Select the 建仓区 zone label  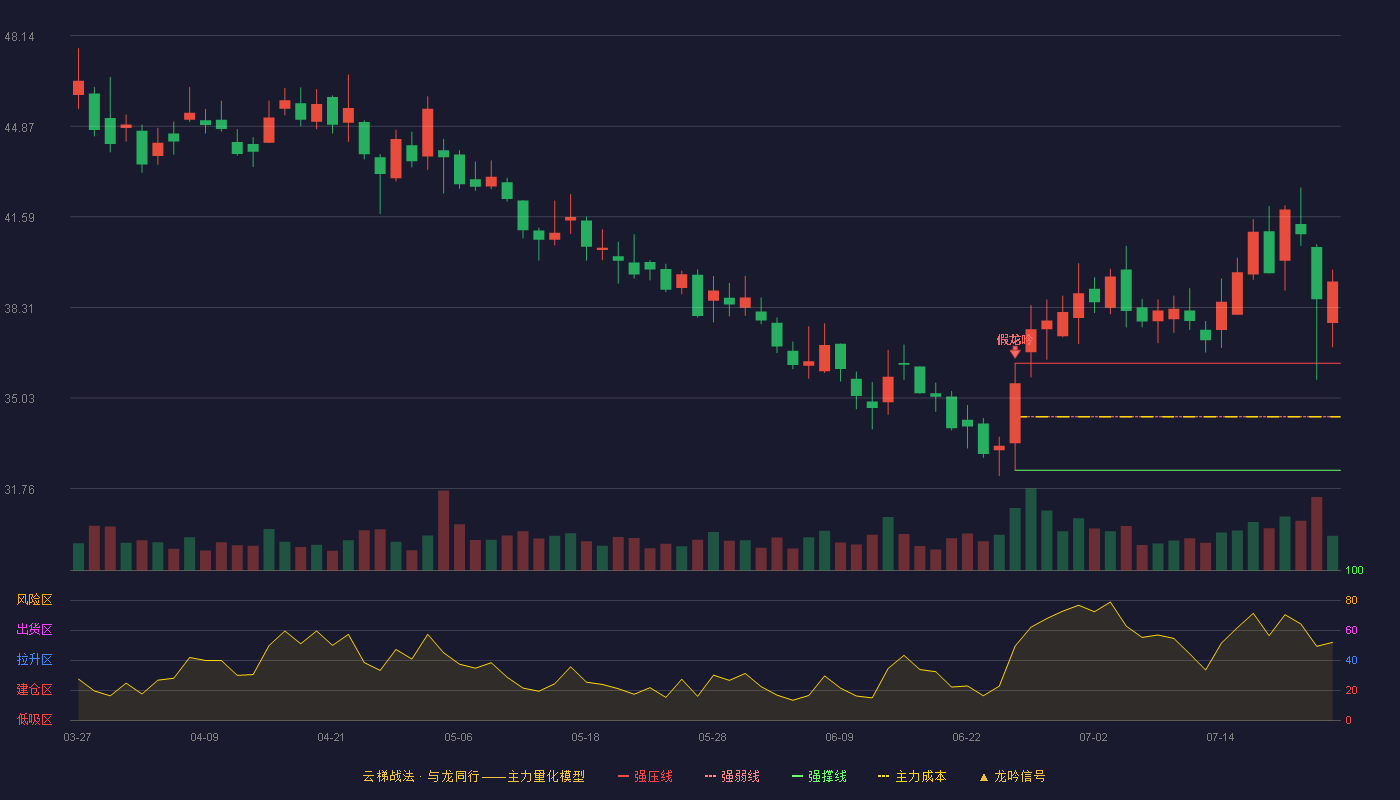click(x=34, y=690)
